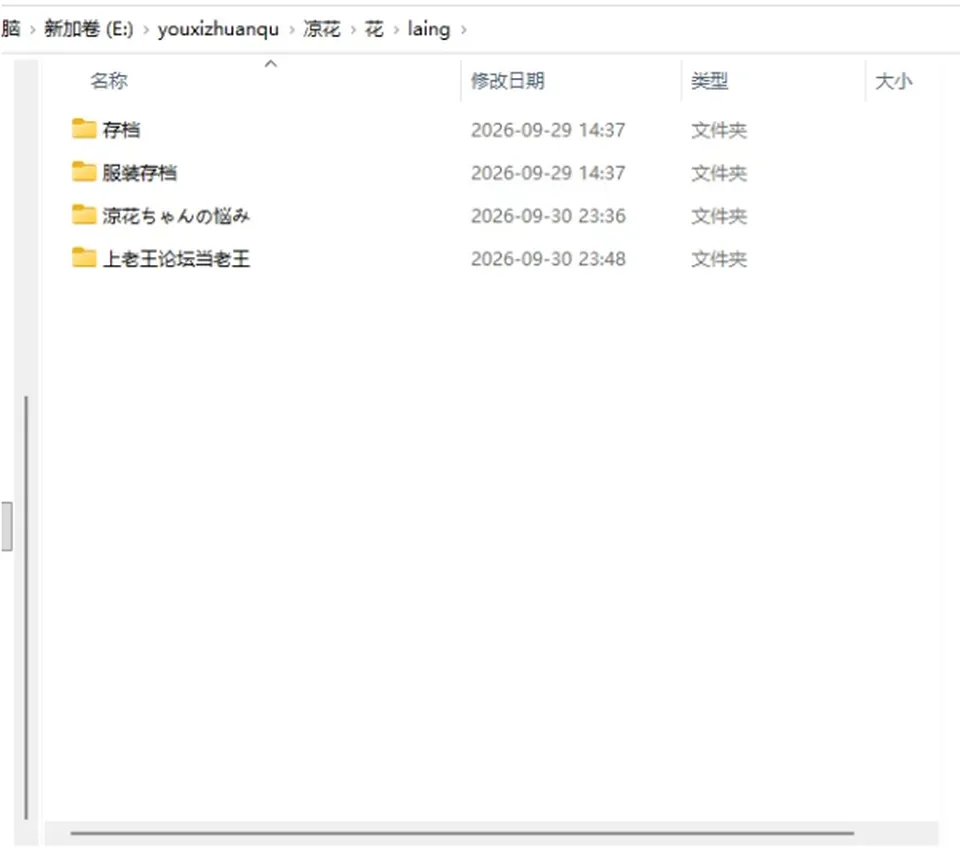This screenshot has width=960, height=855.
Task: Expand the chevron after laing breadcrumb
Action: [463, 29]
